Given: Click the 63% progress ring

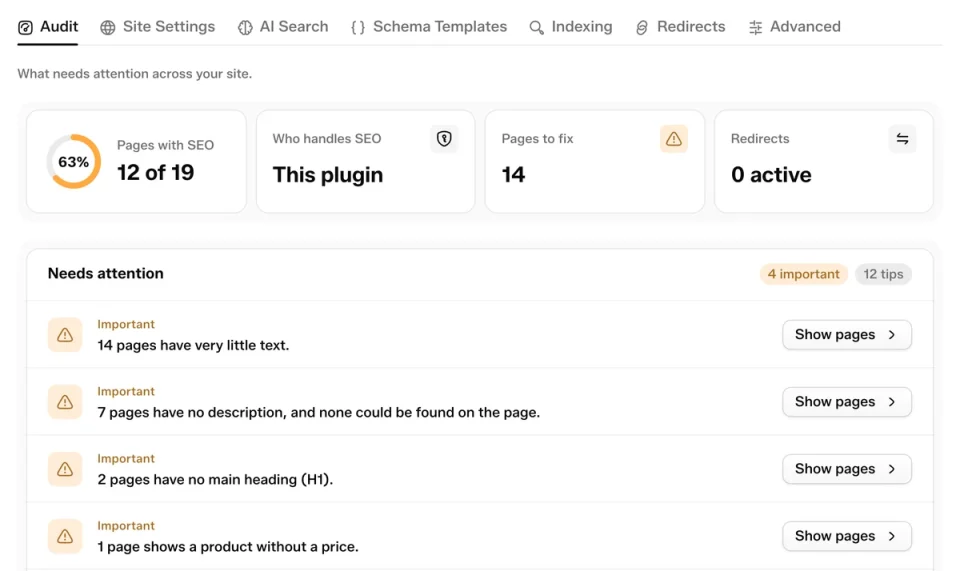Looking at the screenshot, I should pos(73,162).
